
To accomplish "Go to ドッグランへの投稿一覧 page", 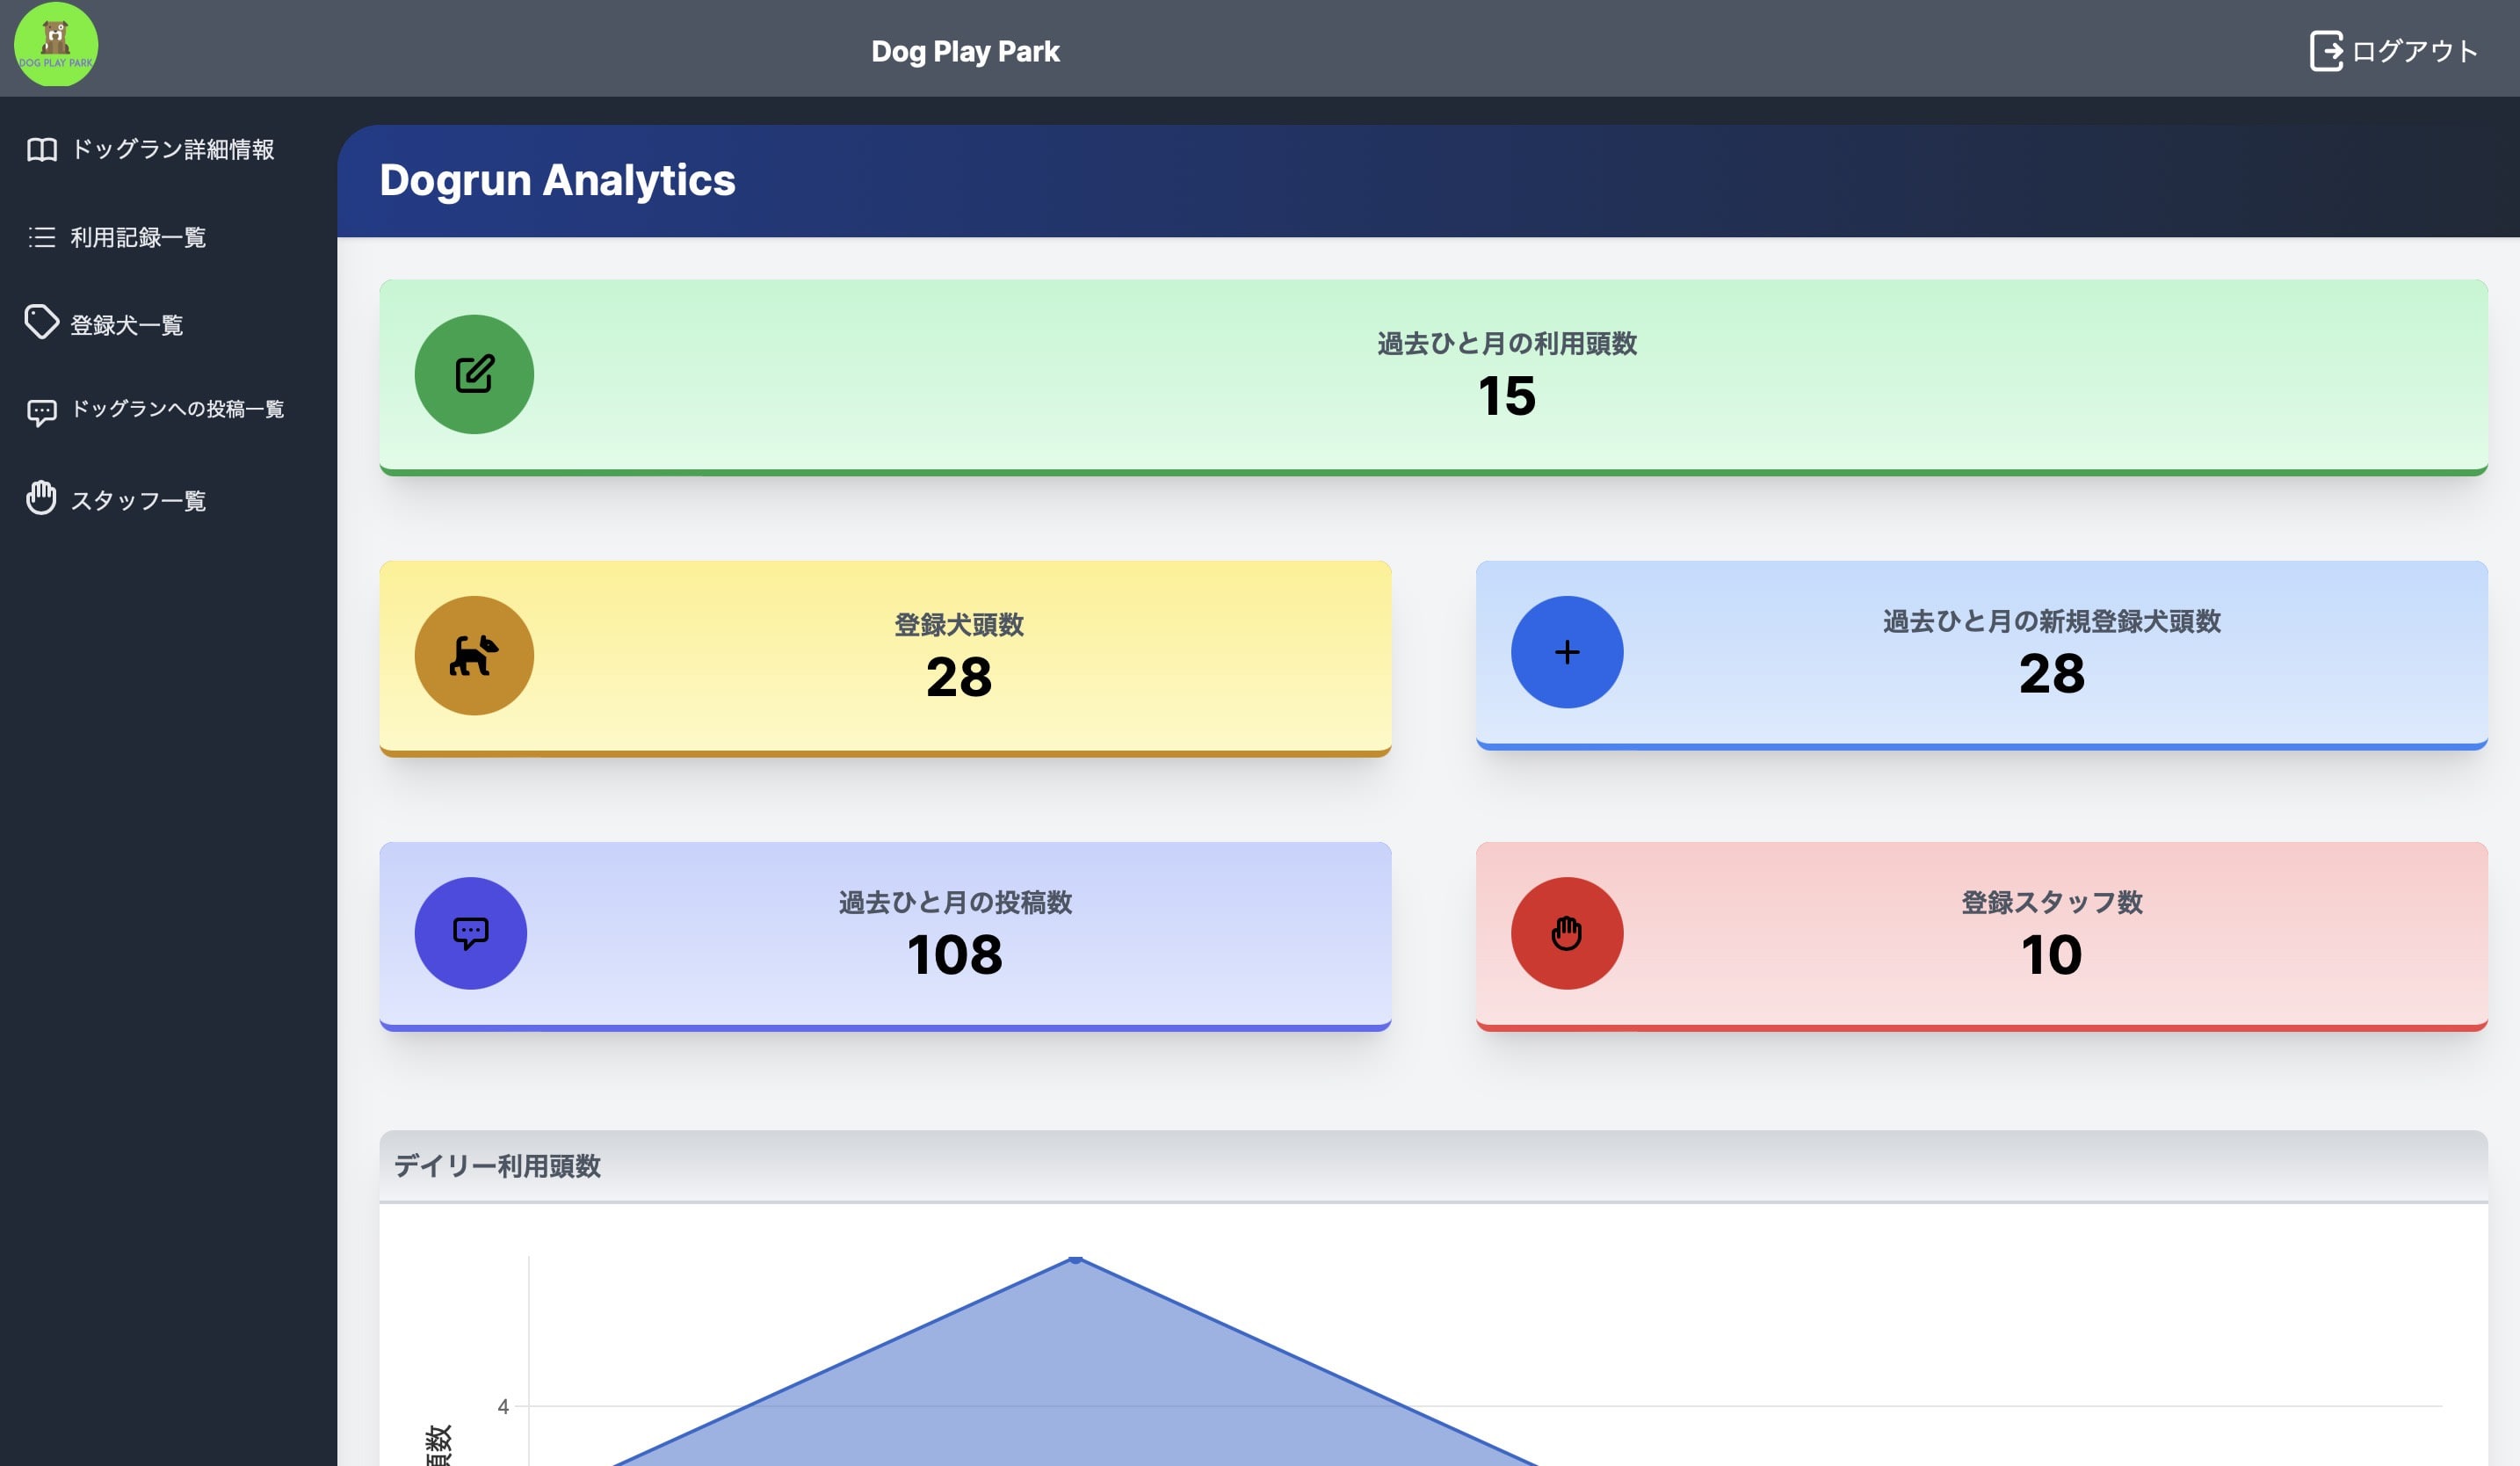I will point(177,409).
